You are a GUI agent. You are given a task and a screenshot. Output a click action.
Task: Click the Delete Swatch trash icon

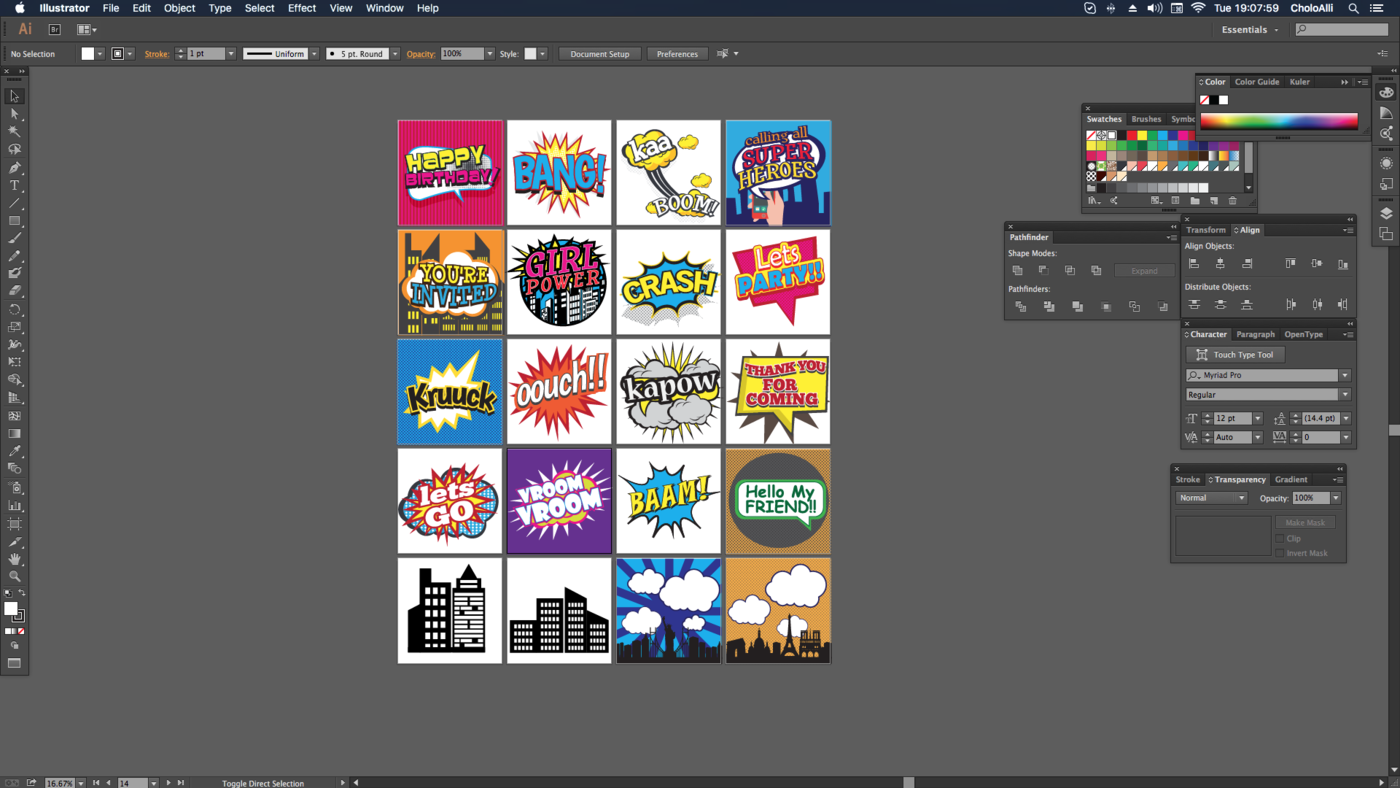point(1232,200)
